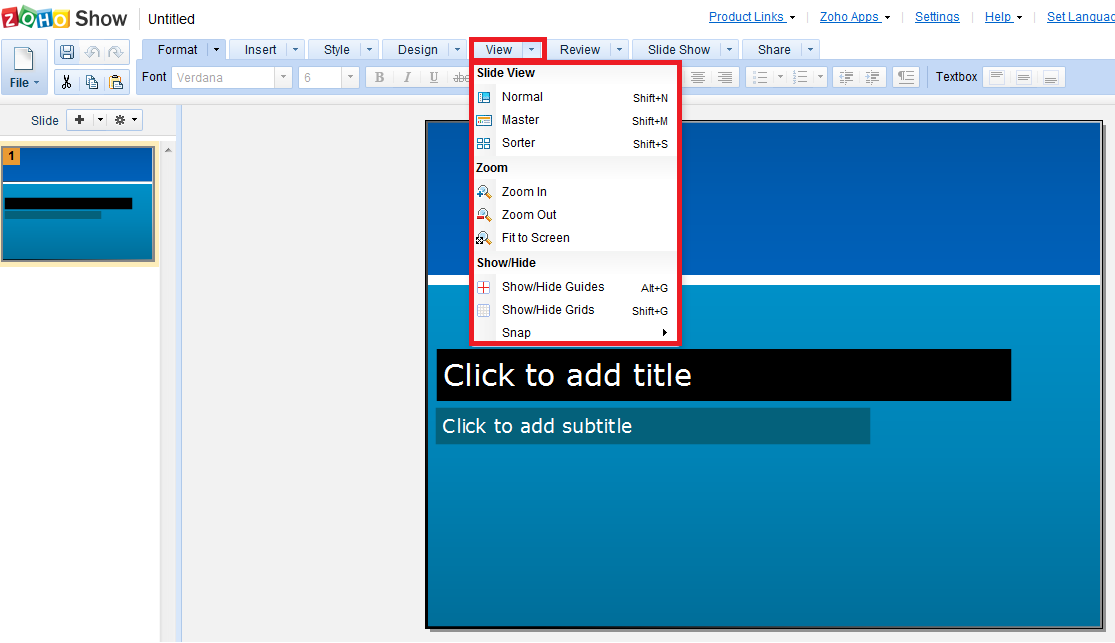
Task: Click the 'Click to add subtitle' placeholder
Action: [x=652, y=426]
